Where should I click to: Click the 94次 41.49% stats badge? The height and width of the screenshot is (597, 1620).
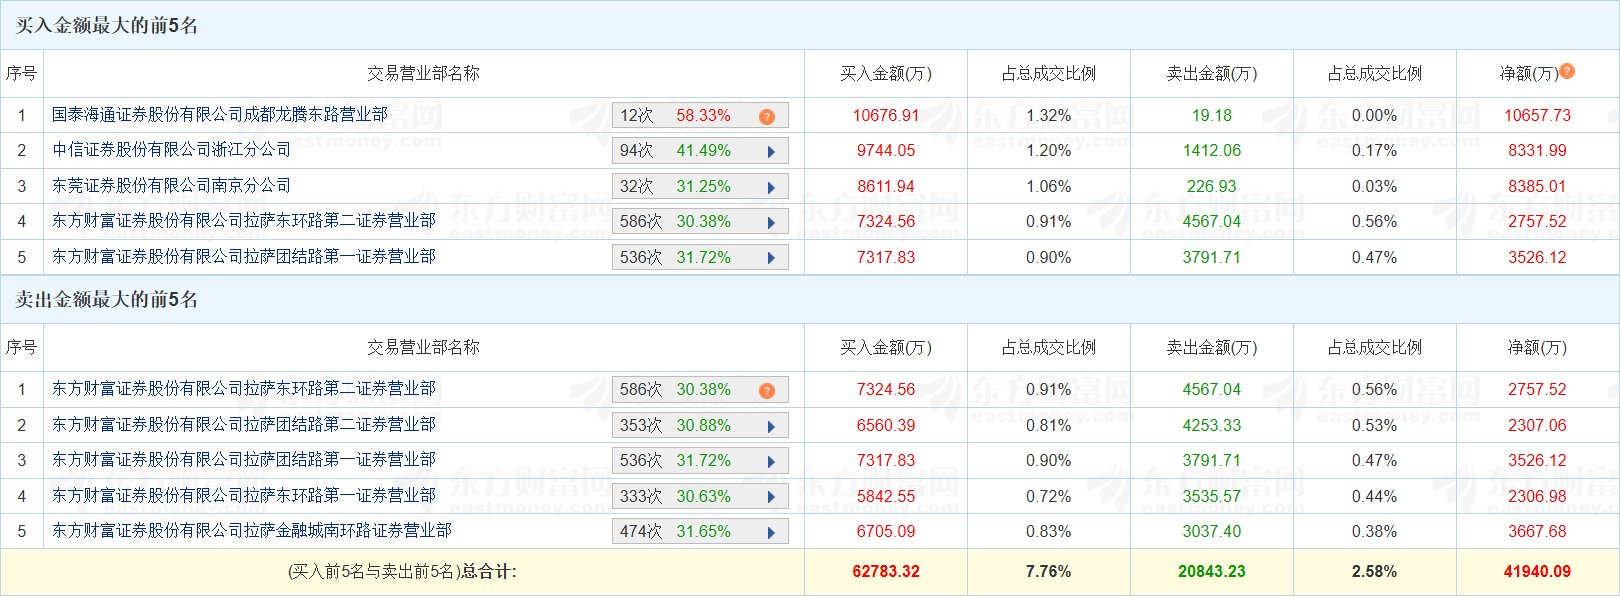(x=676, y=151)
